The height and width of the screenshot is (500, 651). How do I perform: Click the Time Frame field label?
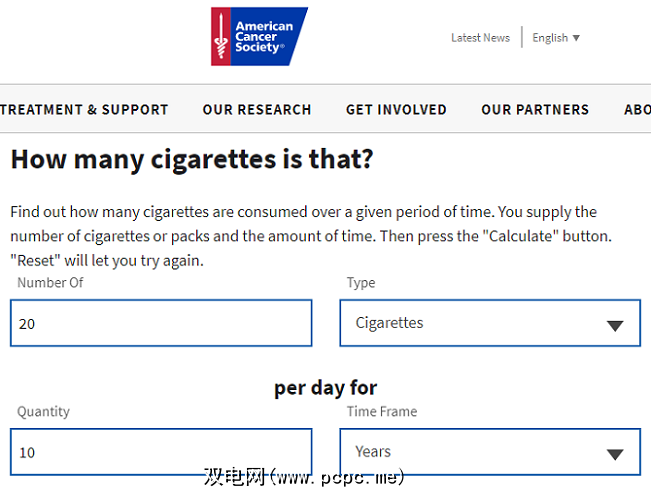(x=382, y=411)
